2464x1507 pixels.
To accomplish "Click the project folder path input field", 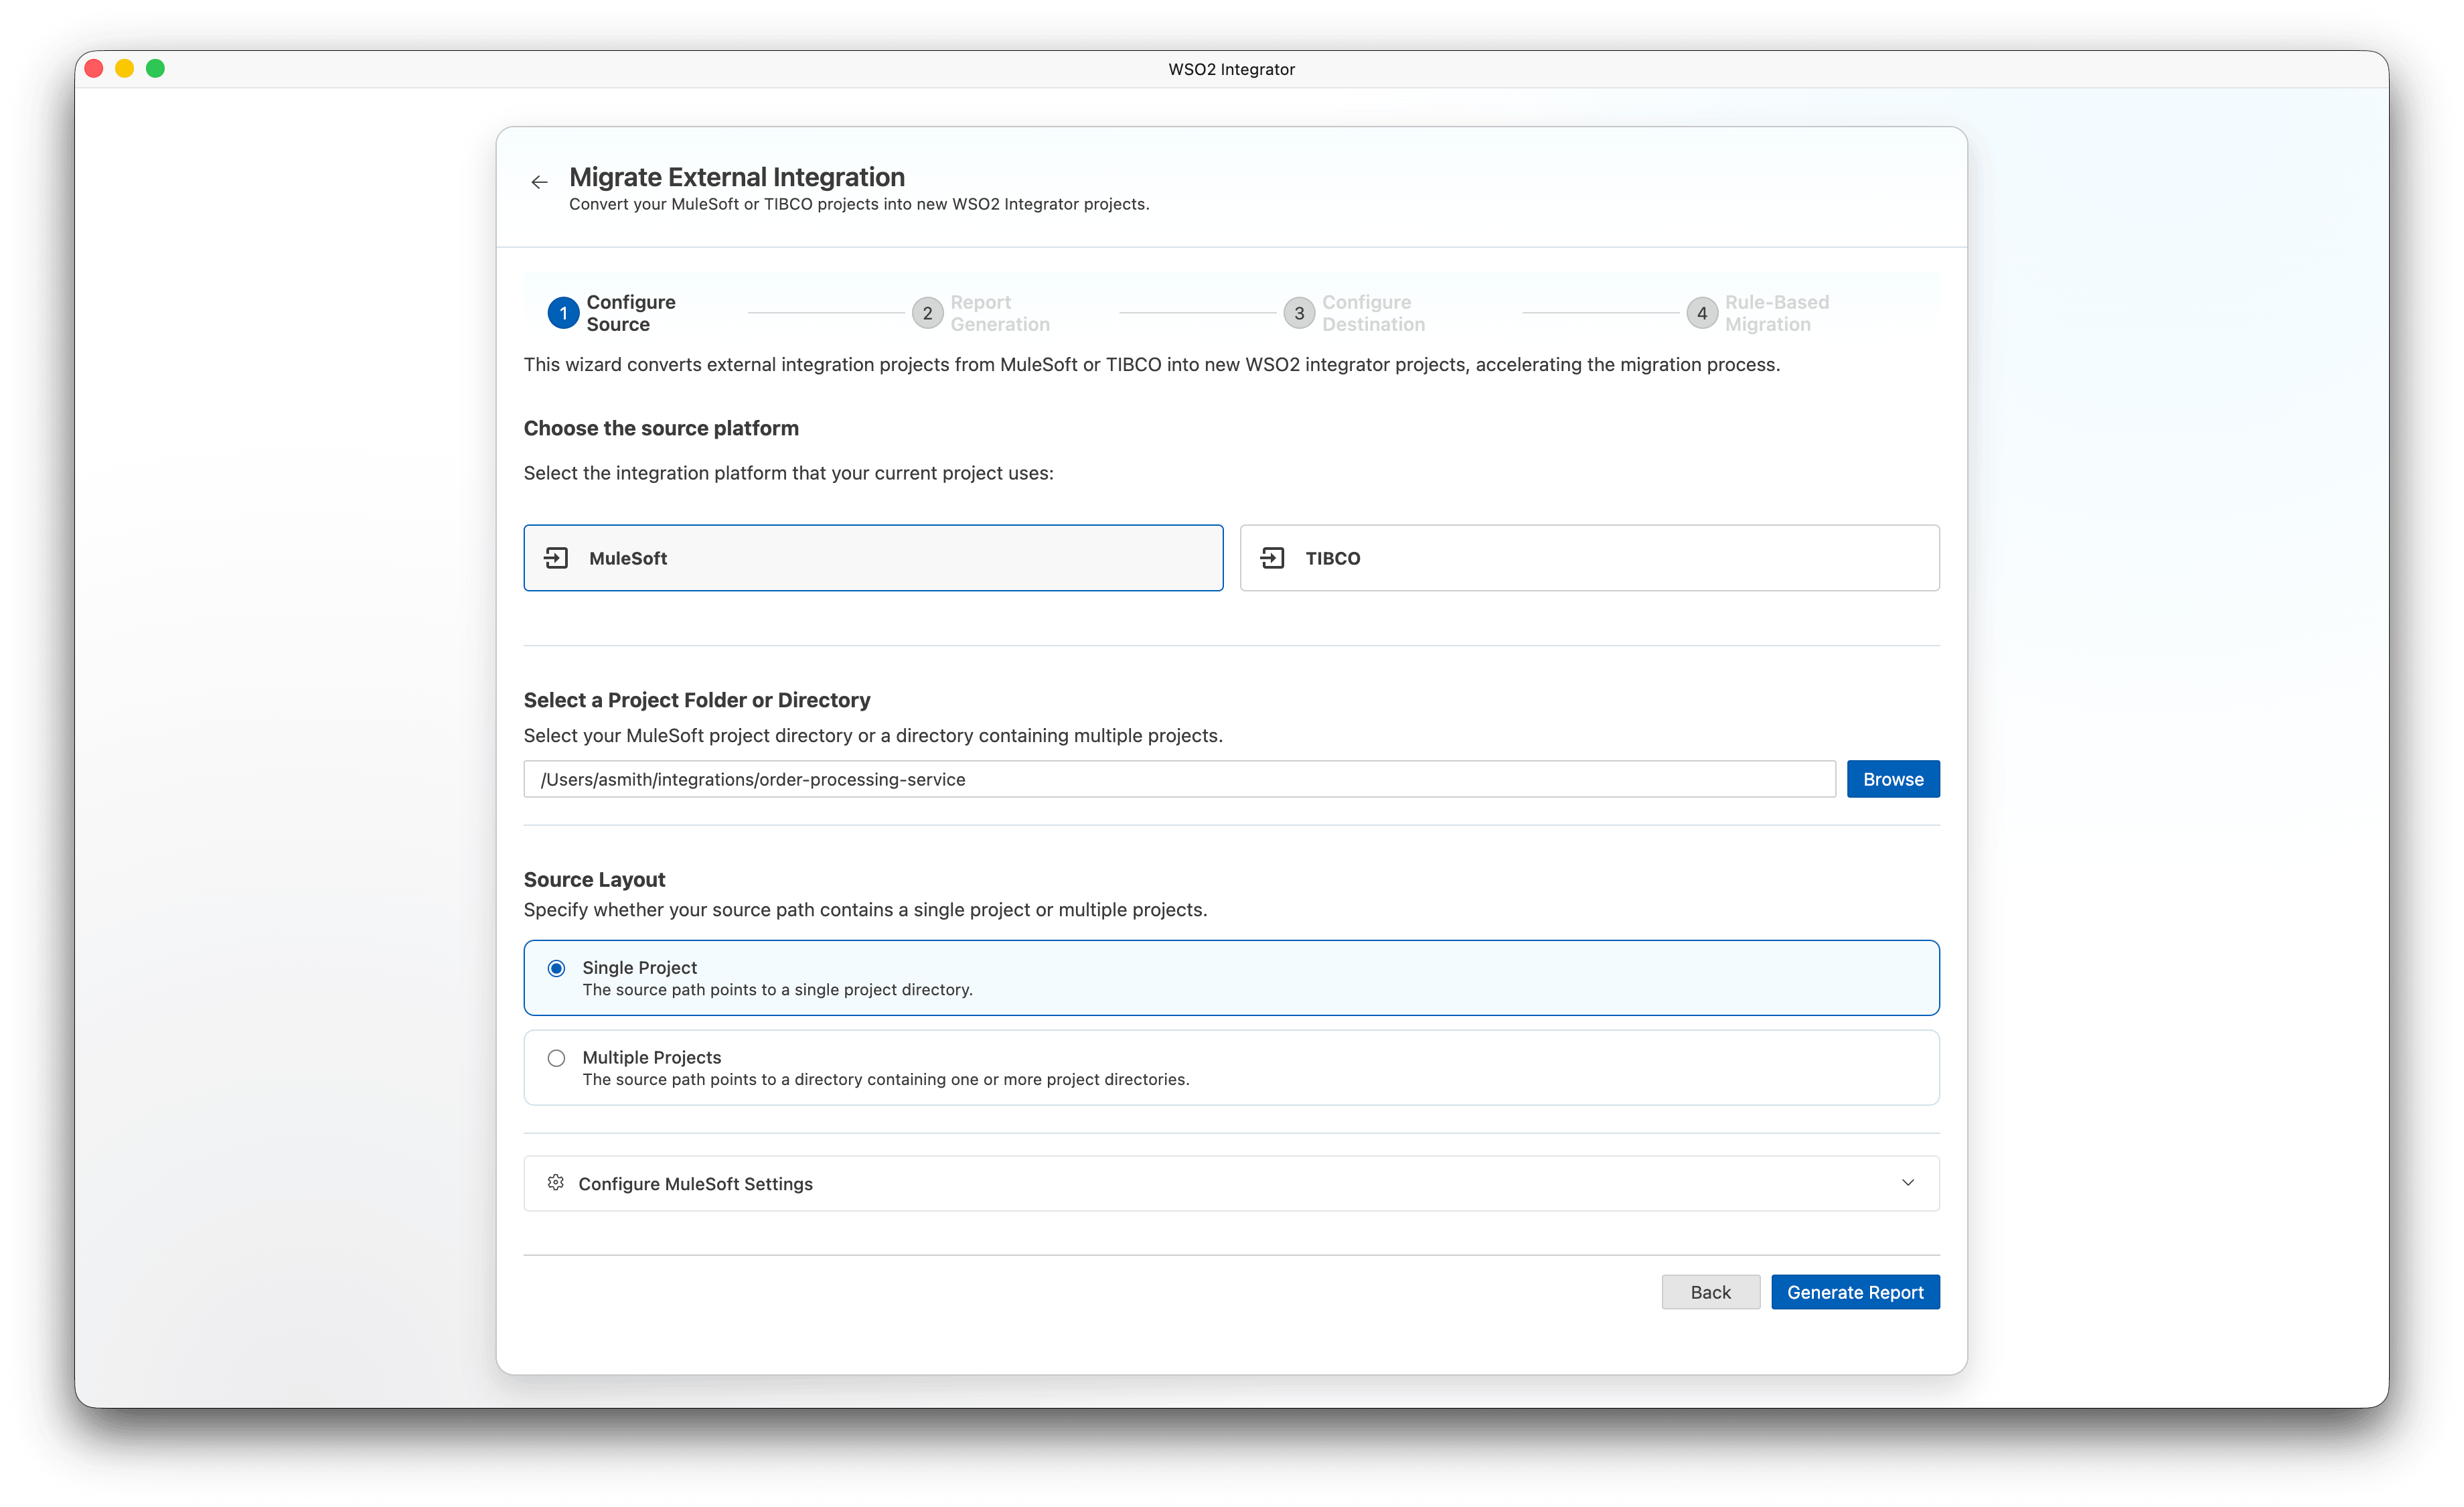I will (1179, 779).
